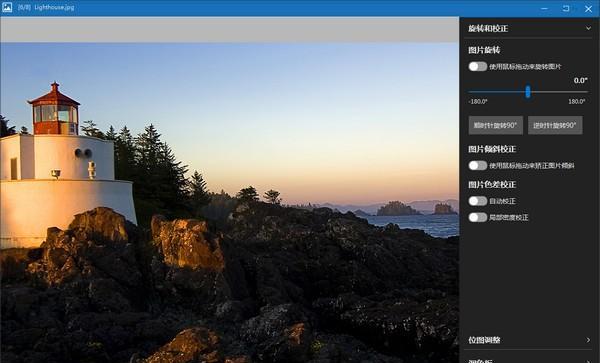Minimize the image viewer window
The image size is (600, 363).
545,8
